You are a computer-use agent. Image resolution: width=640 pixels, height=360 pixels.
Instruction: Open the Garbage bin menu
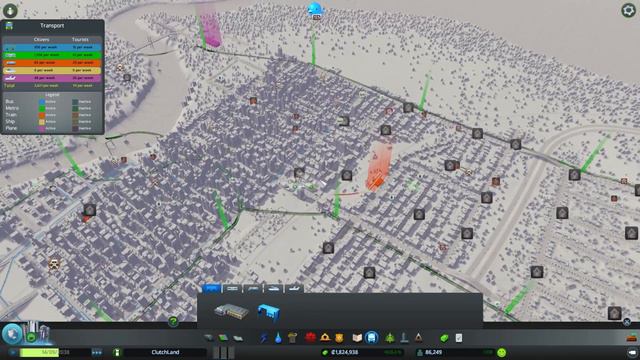(292, 338)
